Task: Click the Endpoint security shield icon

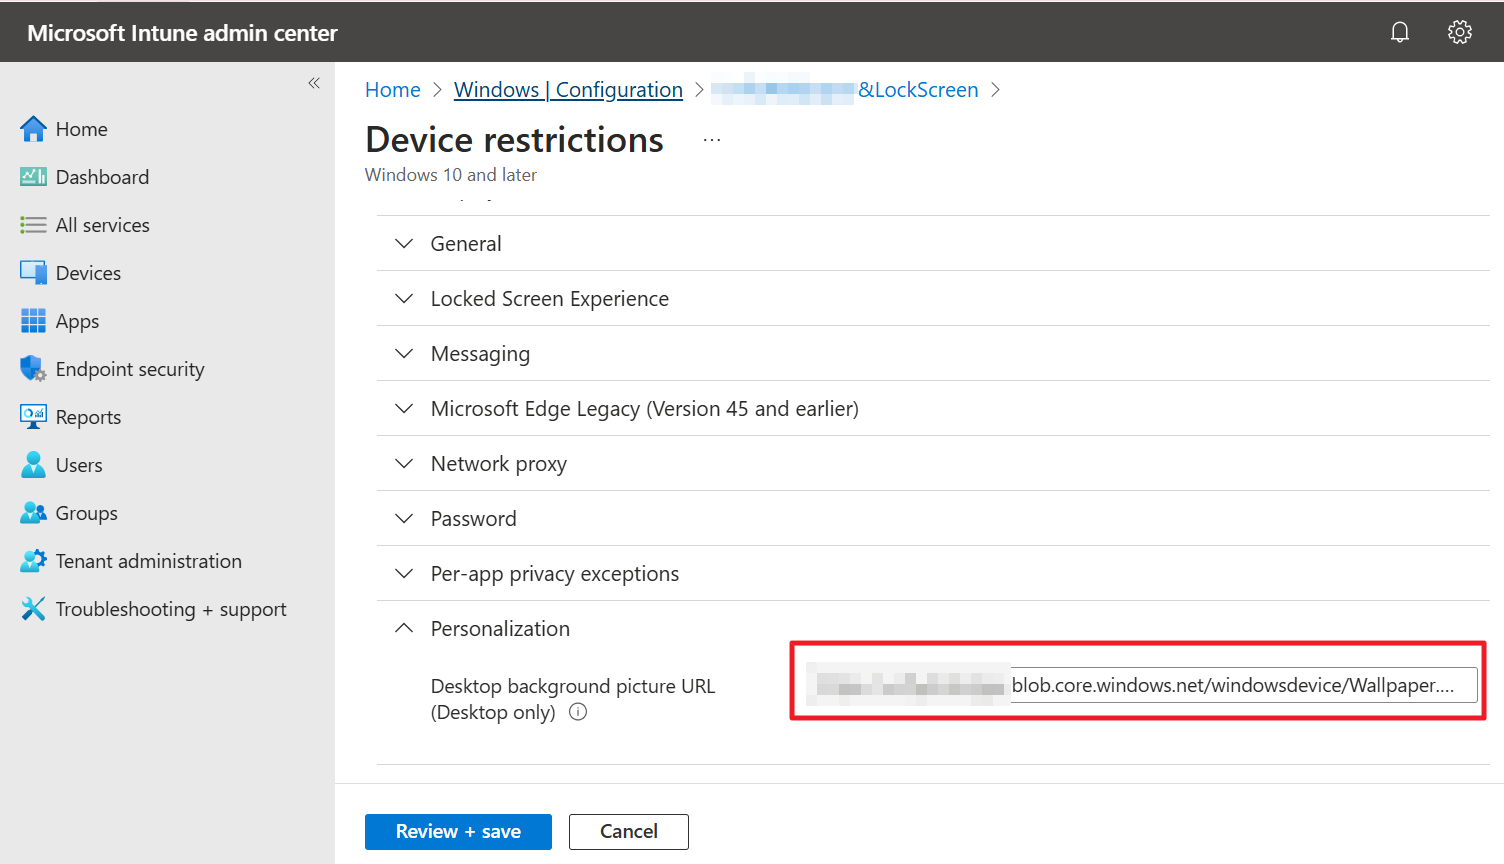Action: click(x=33, y=369)
